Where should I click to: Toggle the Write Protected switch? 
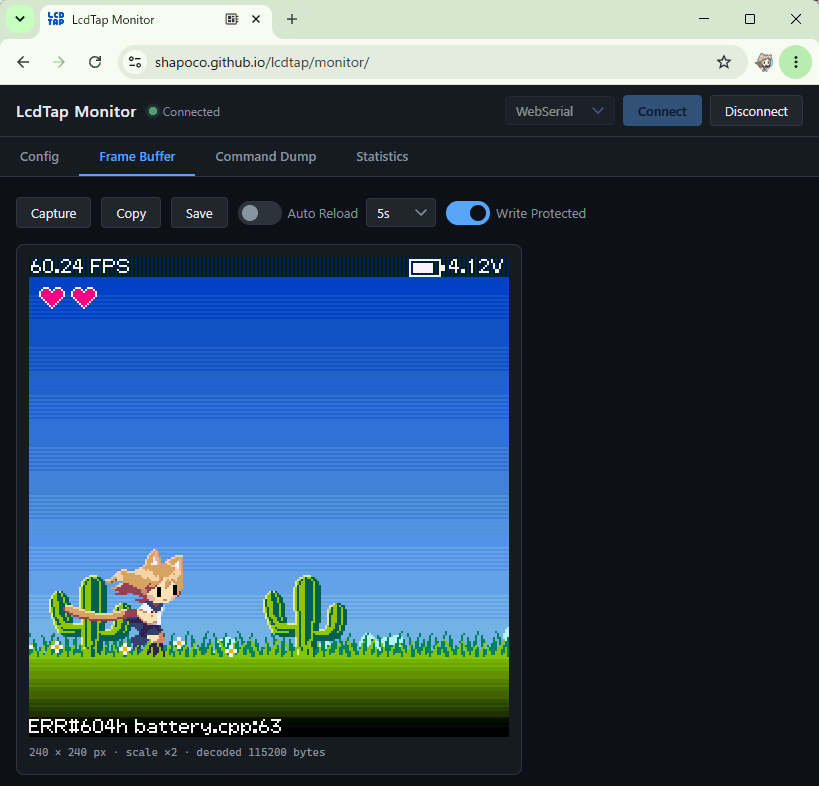tap(467, 213)
